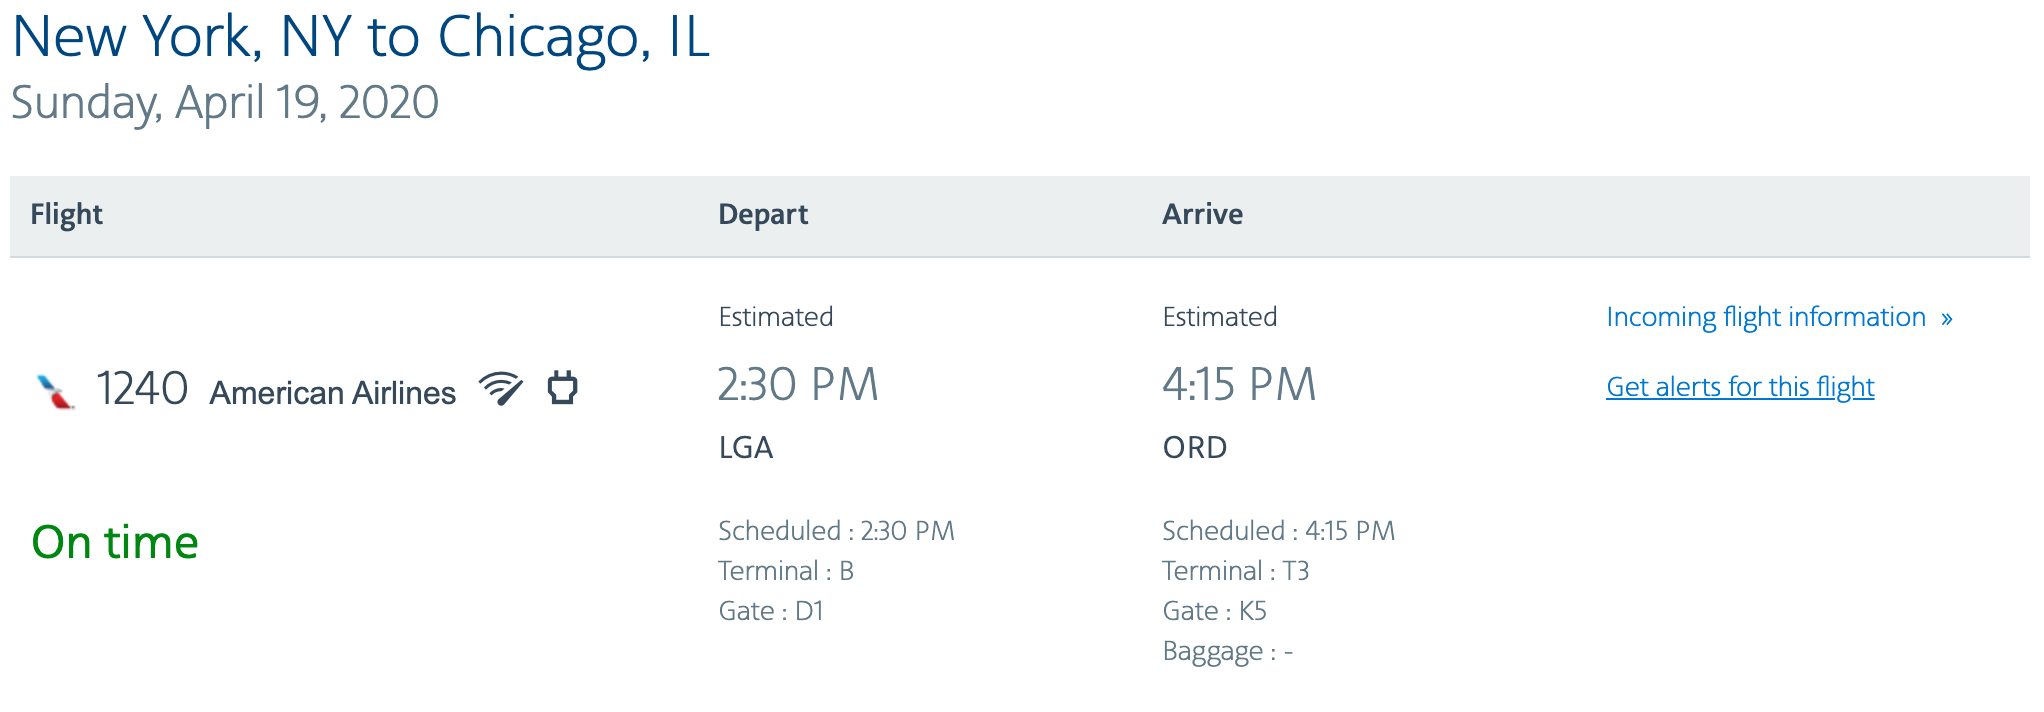2044x712 pixels.
Task: Click the Arrive column header
Action: point(1203,214)
